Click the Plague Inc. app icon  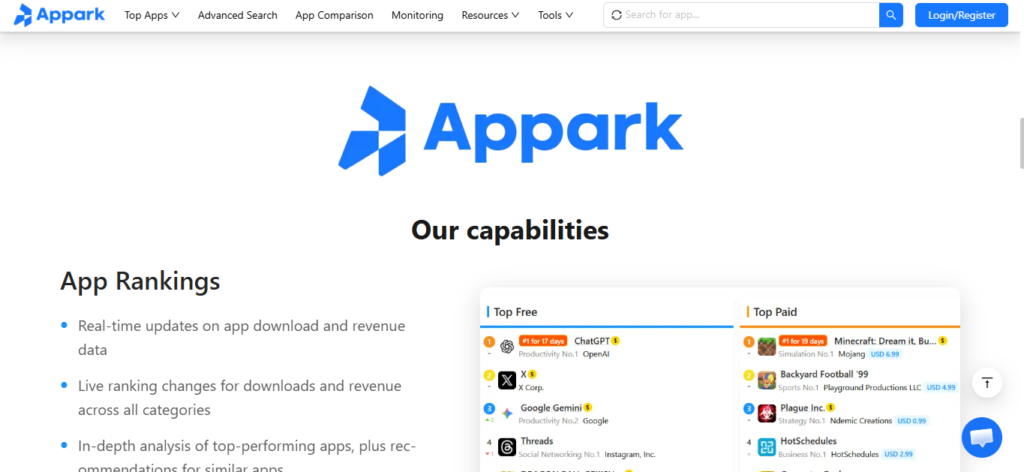tap(766, 413)
